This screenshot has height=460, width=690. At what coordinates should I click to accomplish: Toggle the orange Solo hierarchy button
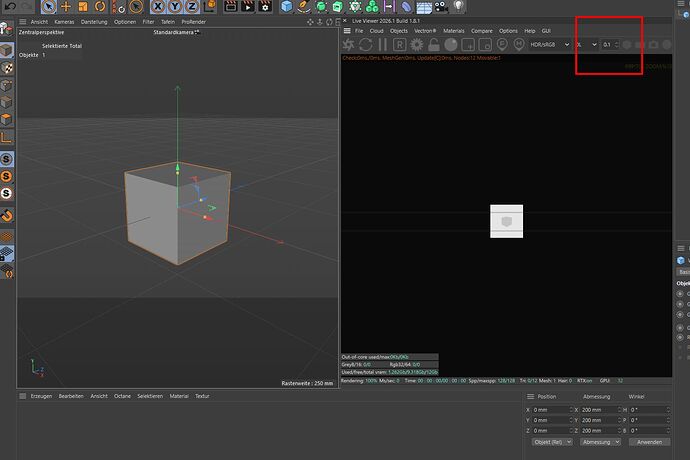(7, 176)
